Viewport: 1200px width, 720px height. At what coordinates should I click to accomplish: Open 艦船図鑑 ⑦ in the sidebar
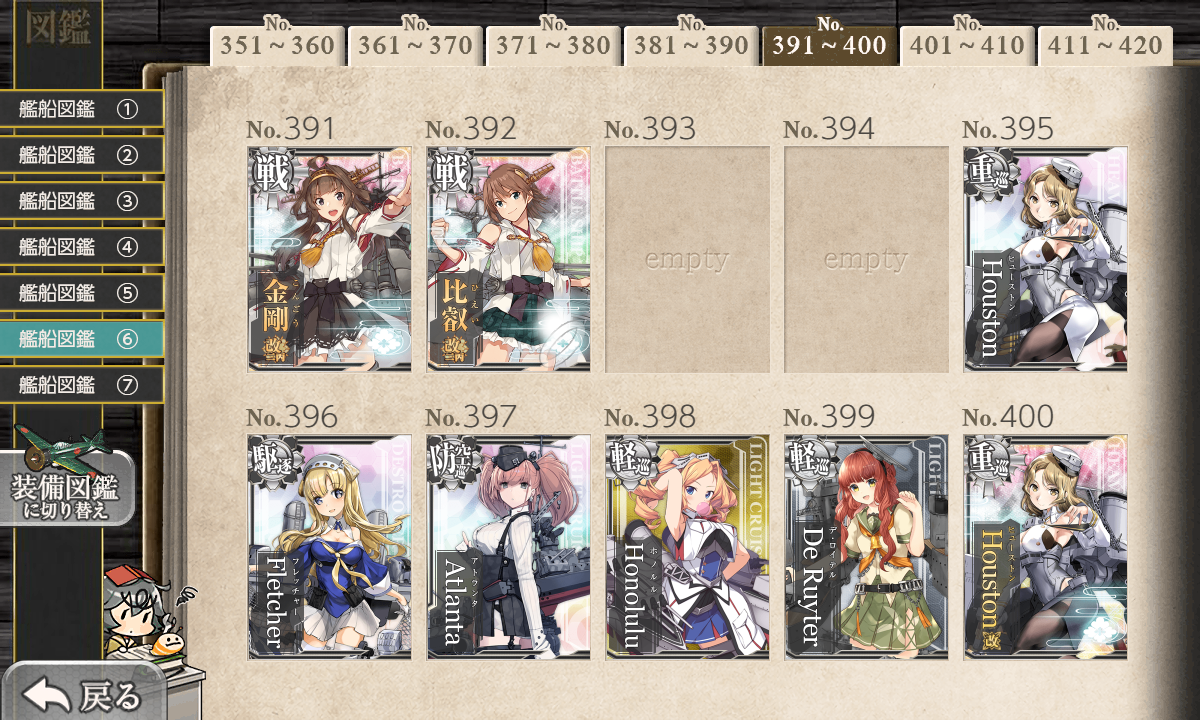(81, 385)
